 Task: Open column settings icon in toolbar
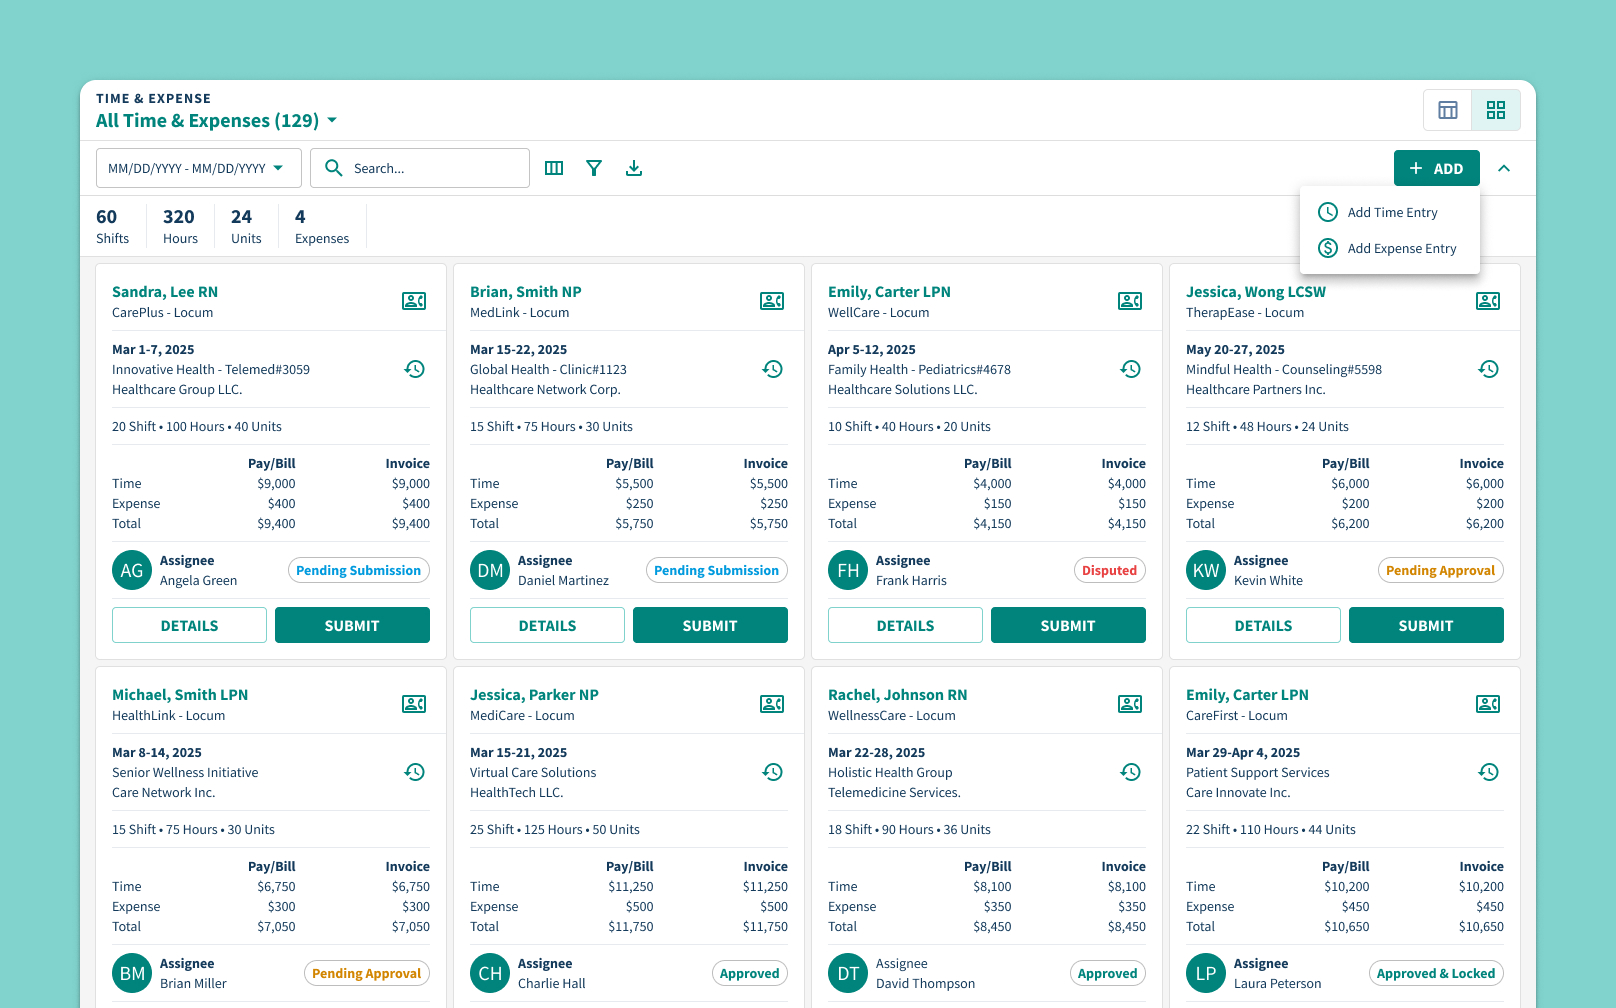(554, 168)
